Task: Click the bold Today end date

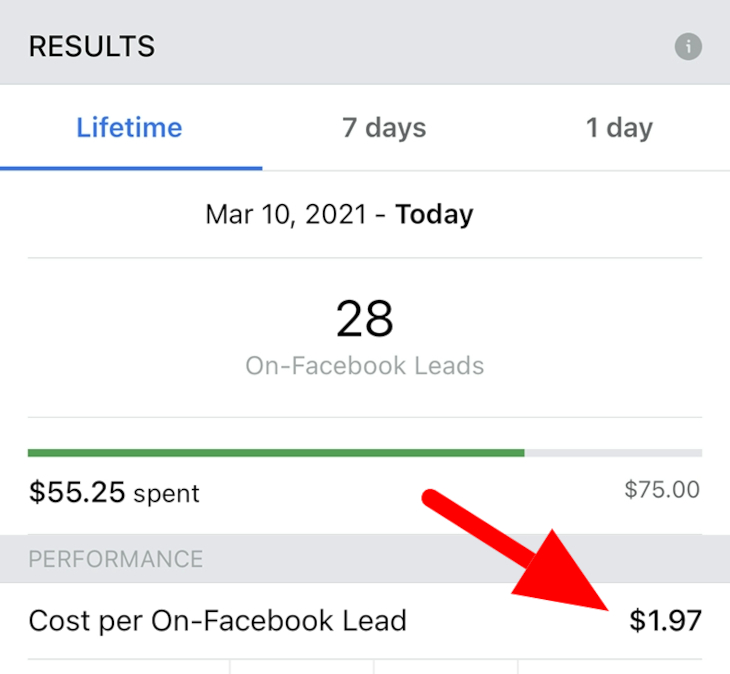Action: (435, 214)
